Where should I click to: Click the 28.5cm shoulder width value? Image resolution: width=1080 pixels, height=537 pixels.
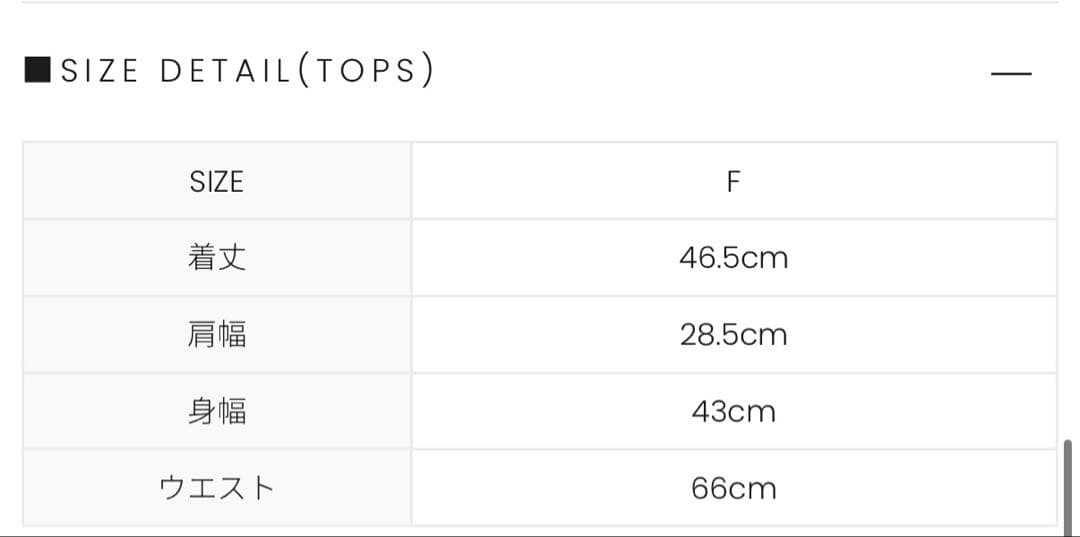734,335
